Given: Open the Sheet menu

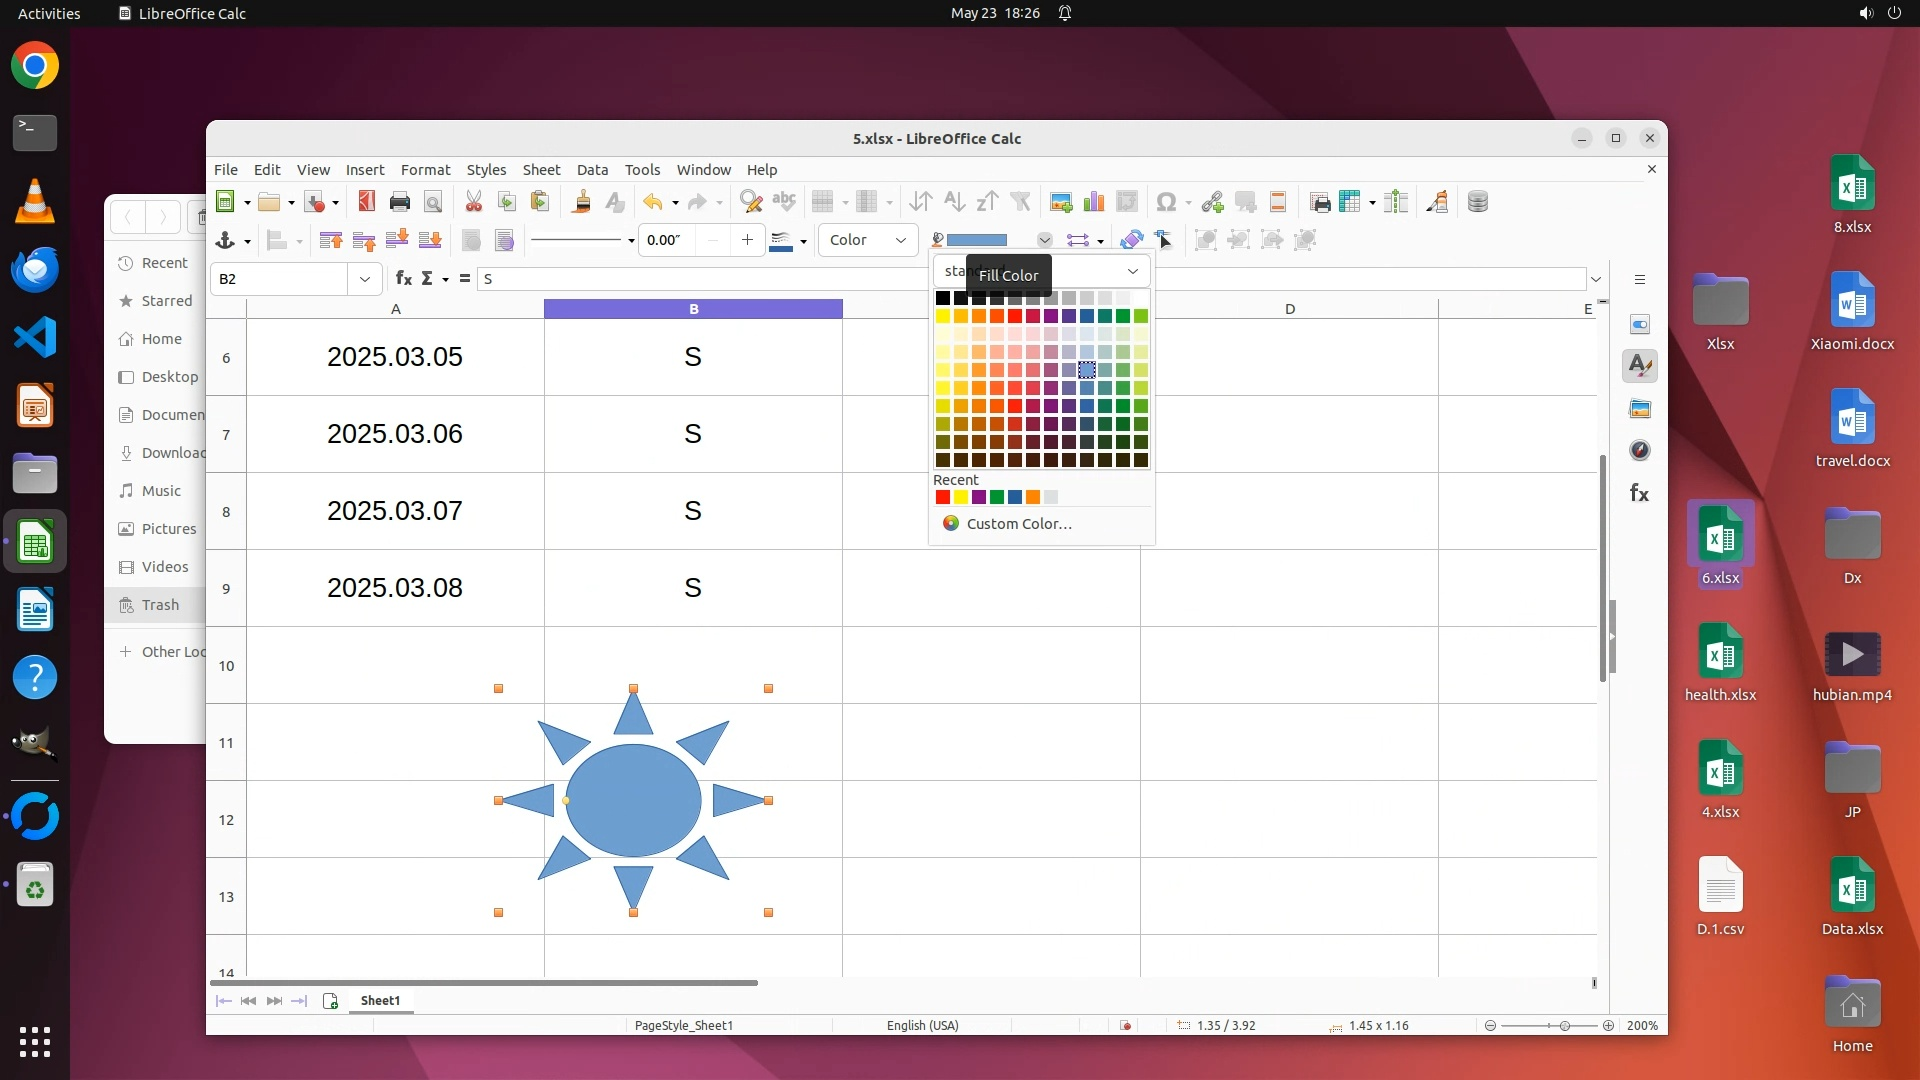Looking at the screenshot, I should [x=541, y=170].
